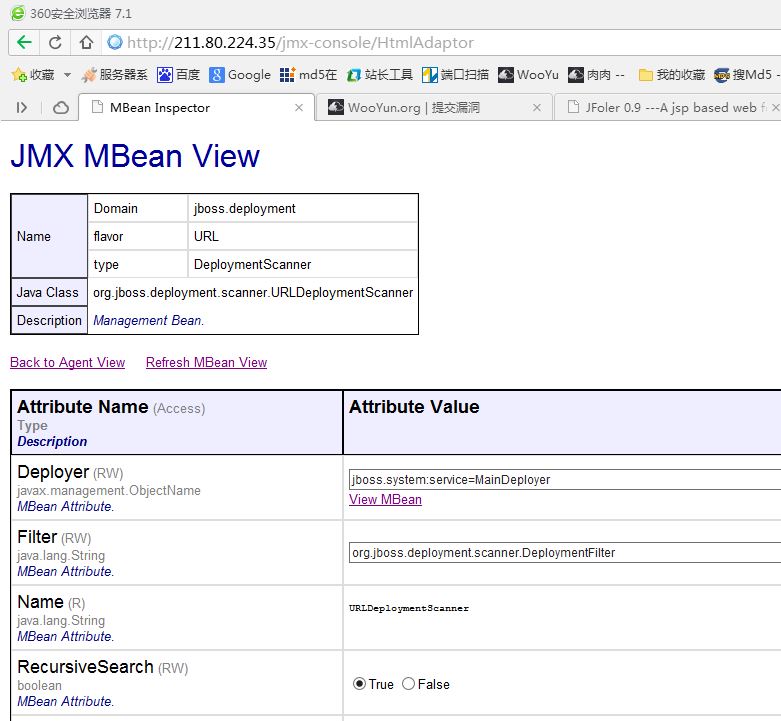
Task: Click the cloud sync icon
Action: pos(61,108)
